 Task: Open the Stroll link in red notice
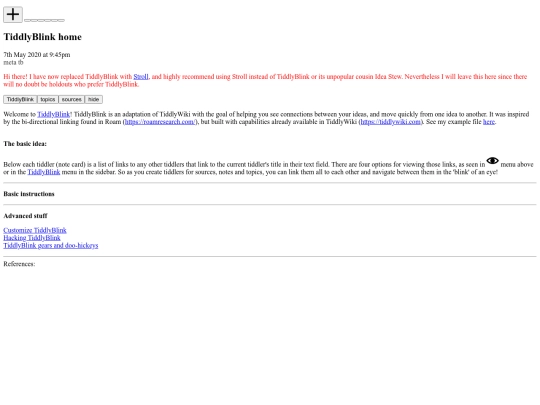141,76
